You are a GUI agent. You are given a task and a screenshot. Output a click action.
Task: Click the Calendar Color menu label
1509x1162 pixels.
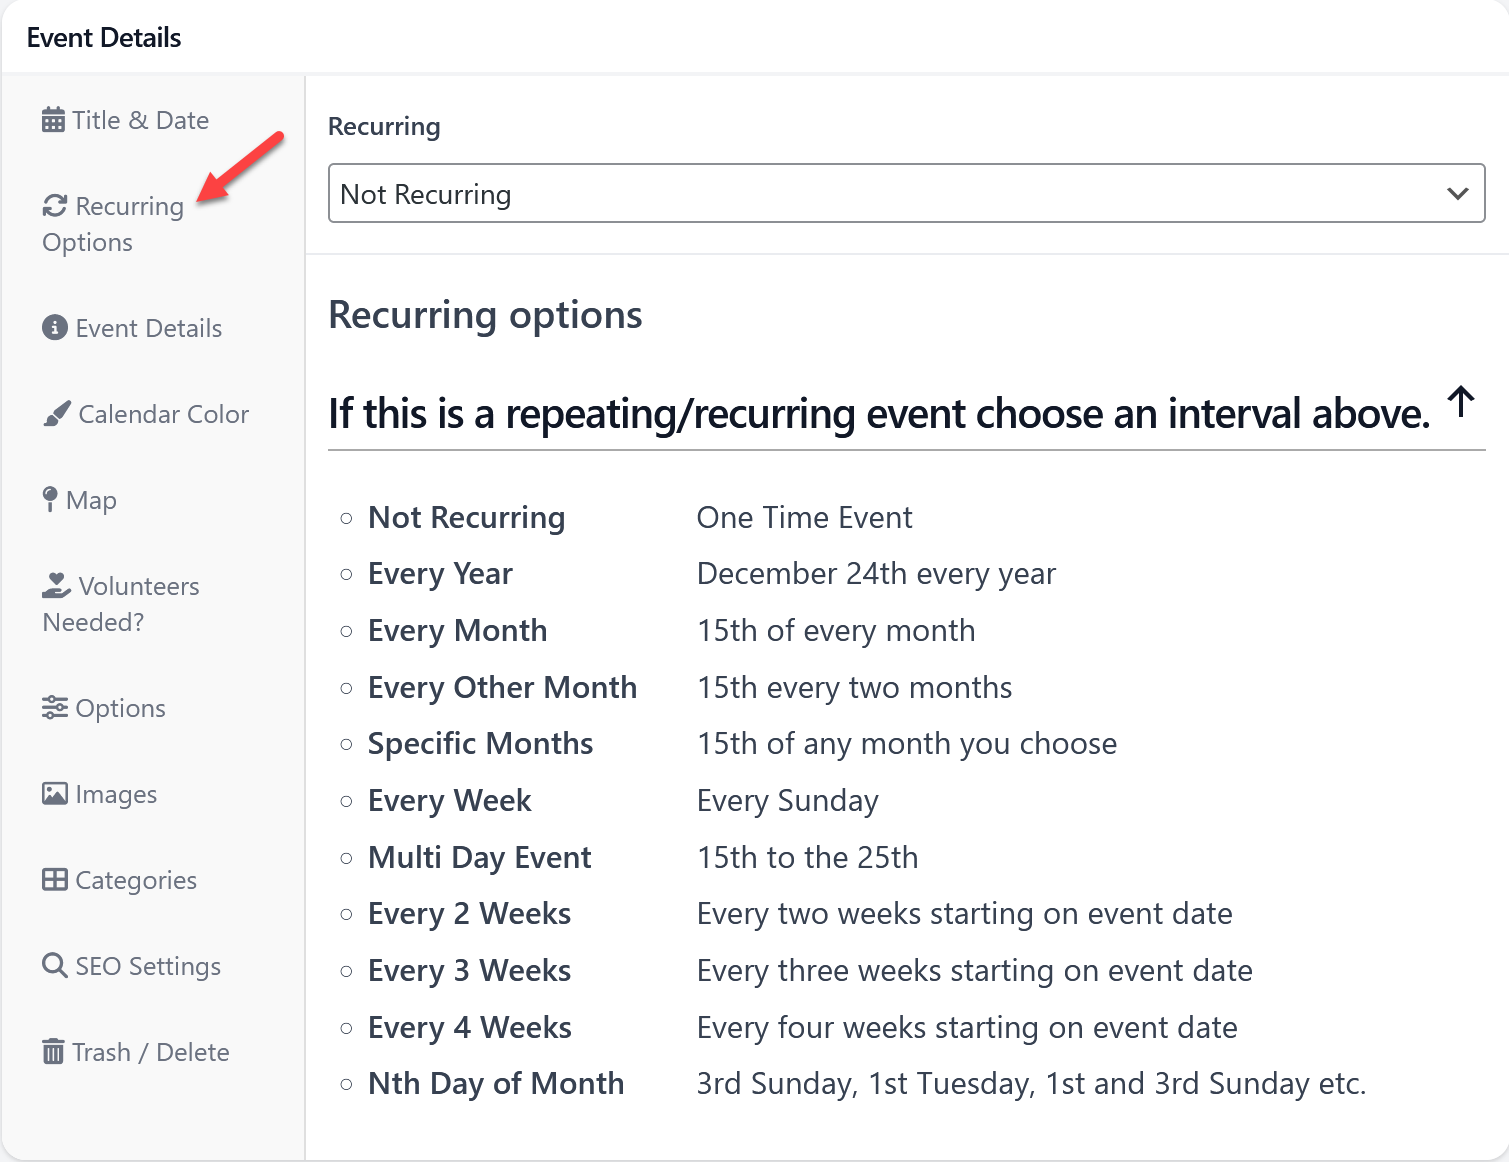163,414
